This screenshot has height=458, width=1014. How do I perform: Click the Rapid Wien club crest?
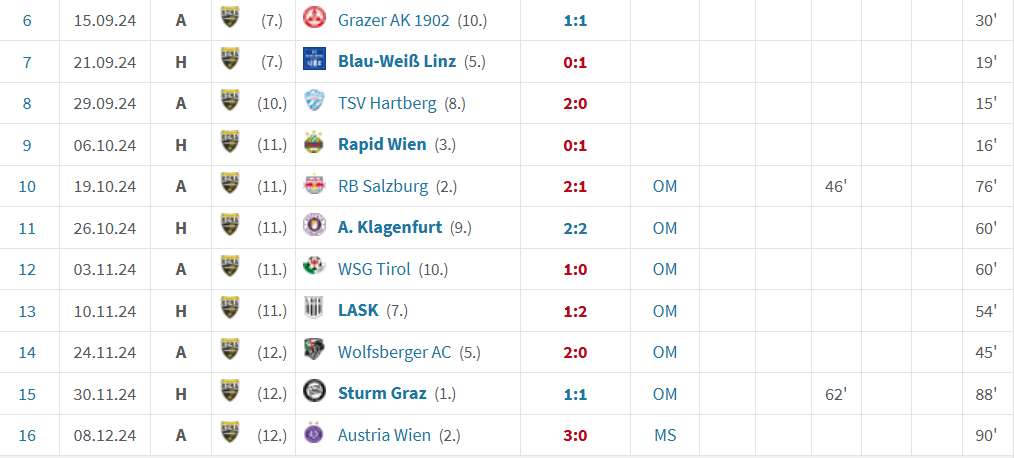point(314,144)
